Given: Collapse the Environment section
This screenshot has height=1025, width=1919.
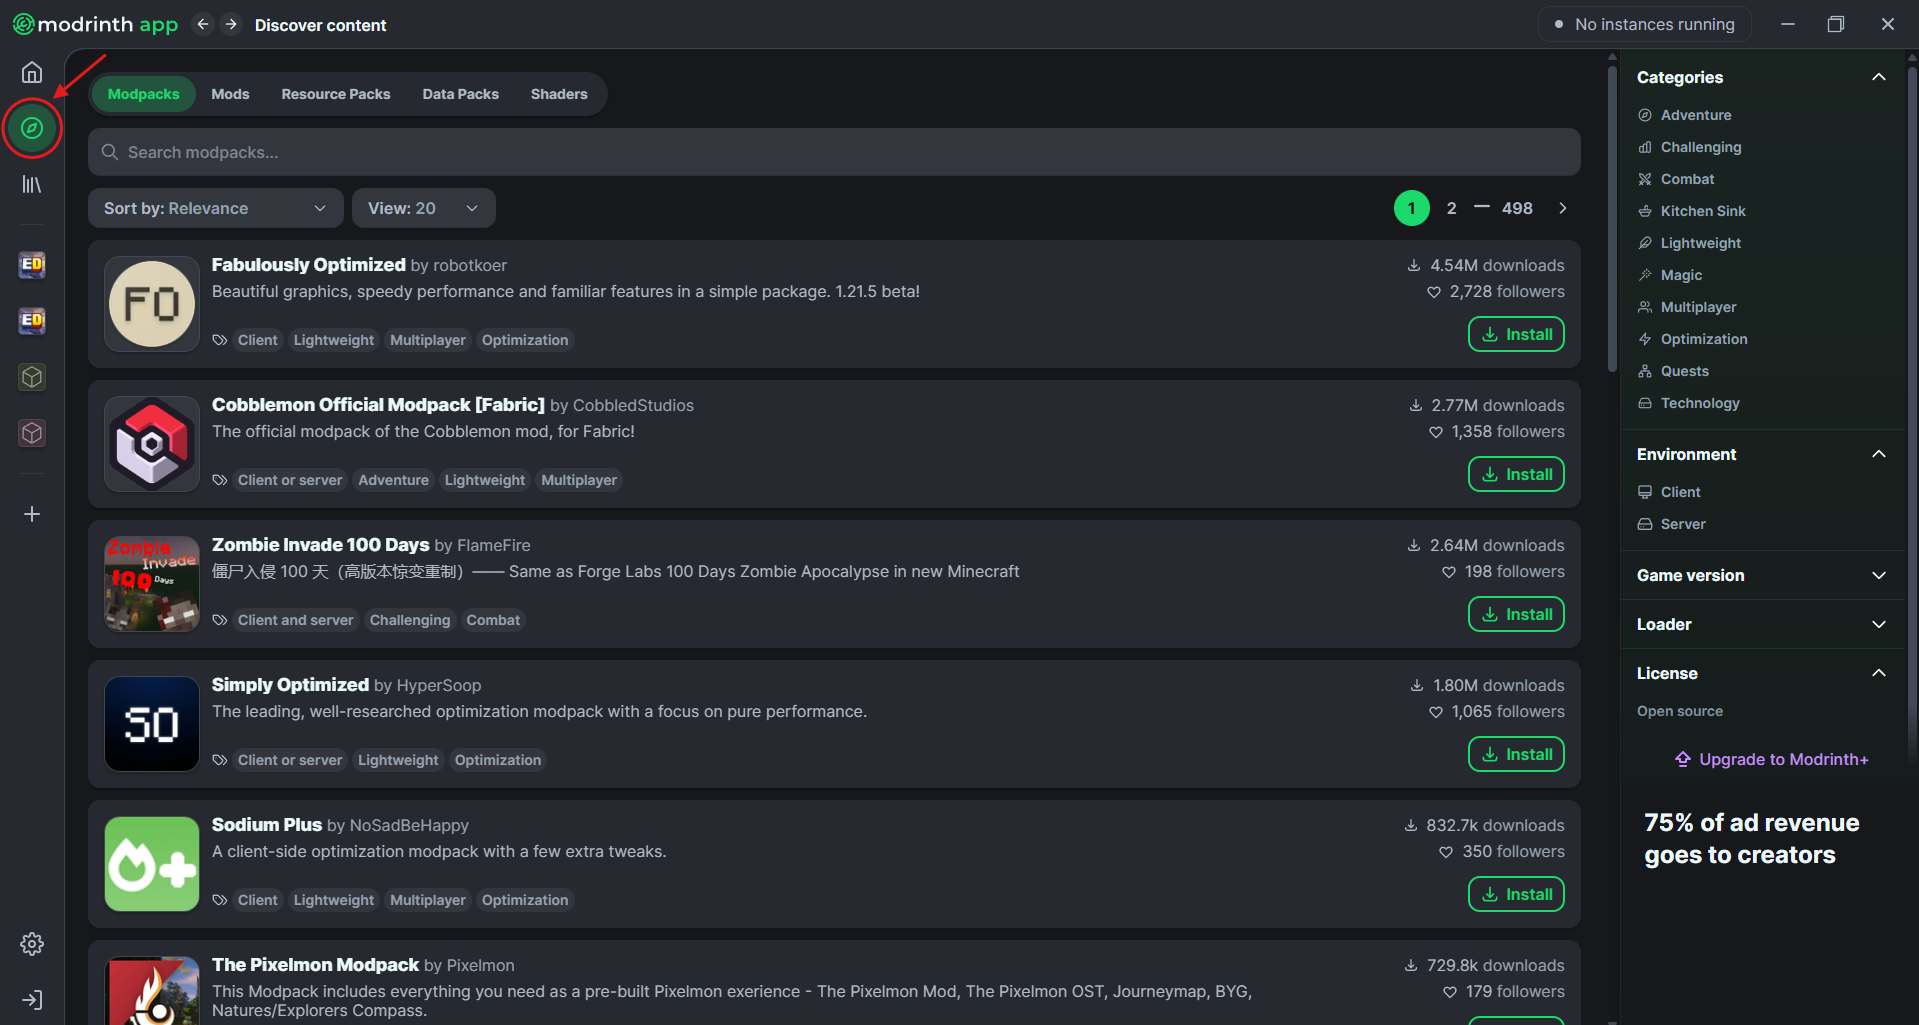Looking at the screenshot, I should pos(1878,454).
